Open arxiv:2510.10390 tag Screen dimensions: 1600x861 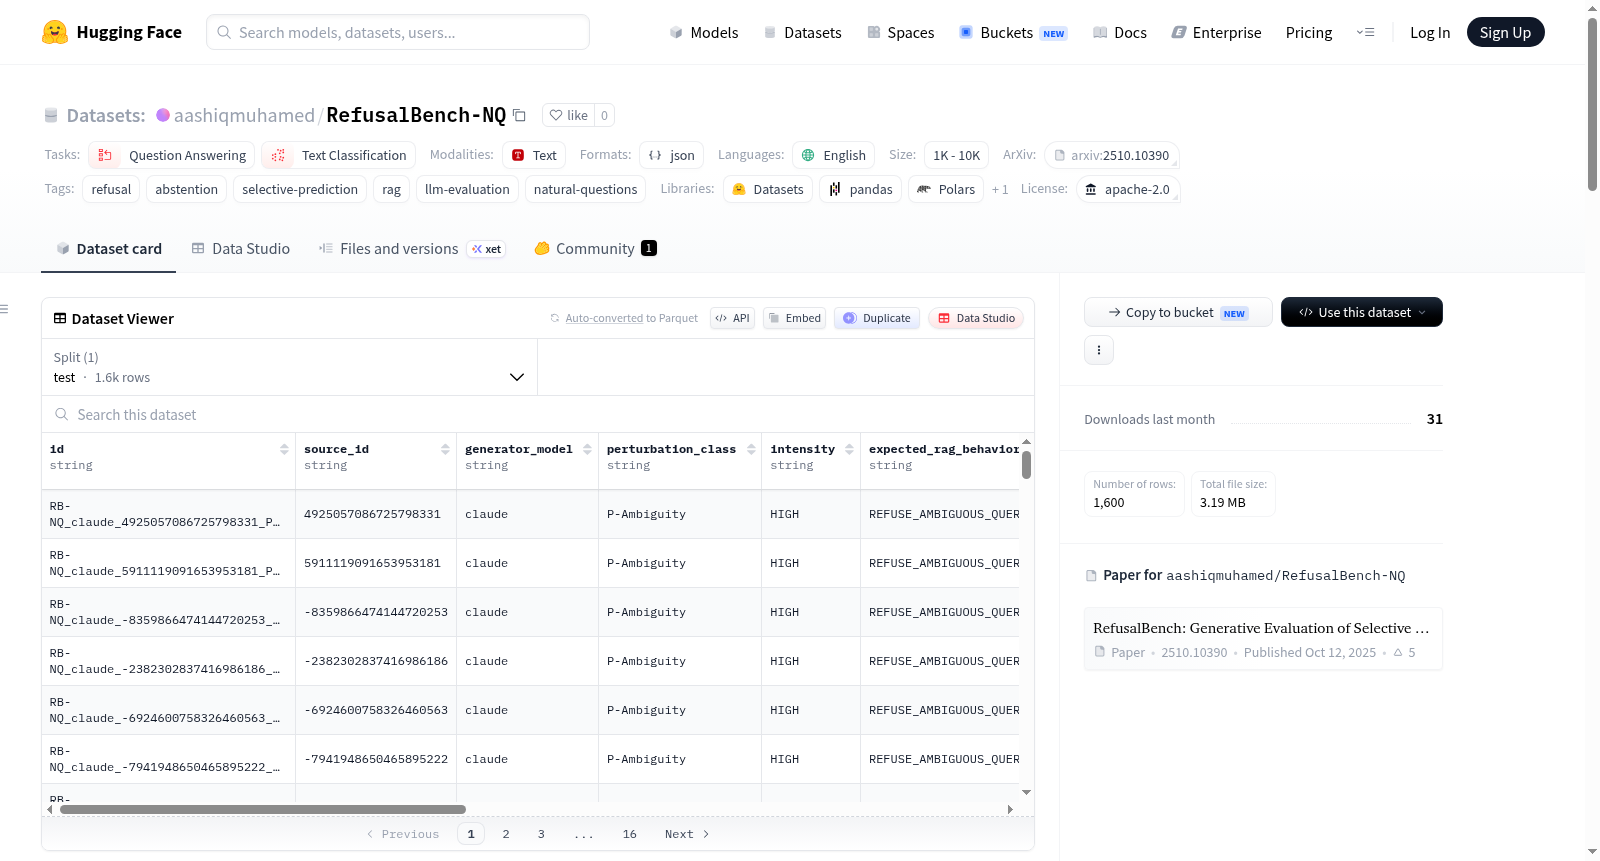(x=1112, y=155)
